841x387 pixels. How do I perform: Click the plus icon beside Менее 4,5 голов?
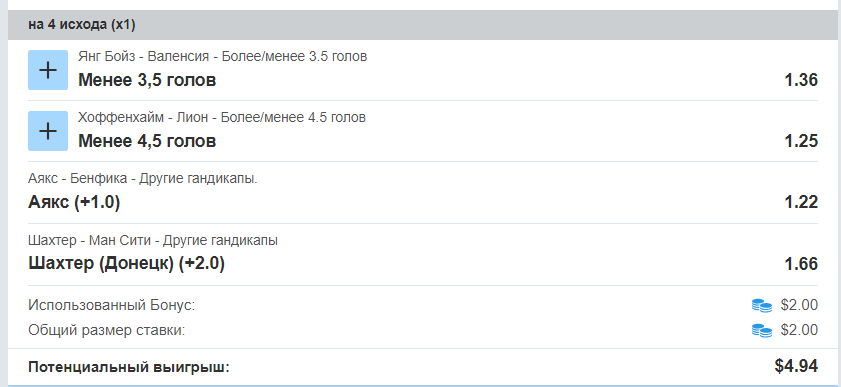48,131
